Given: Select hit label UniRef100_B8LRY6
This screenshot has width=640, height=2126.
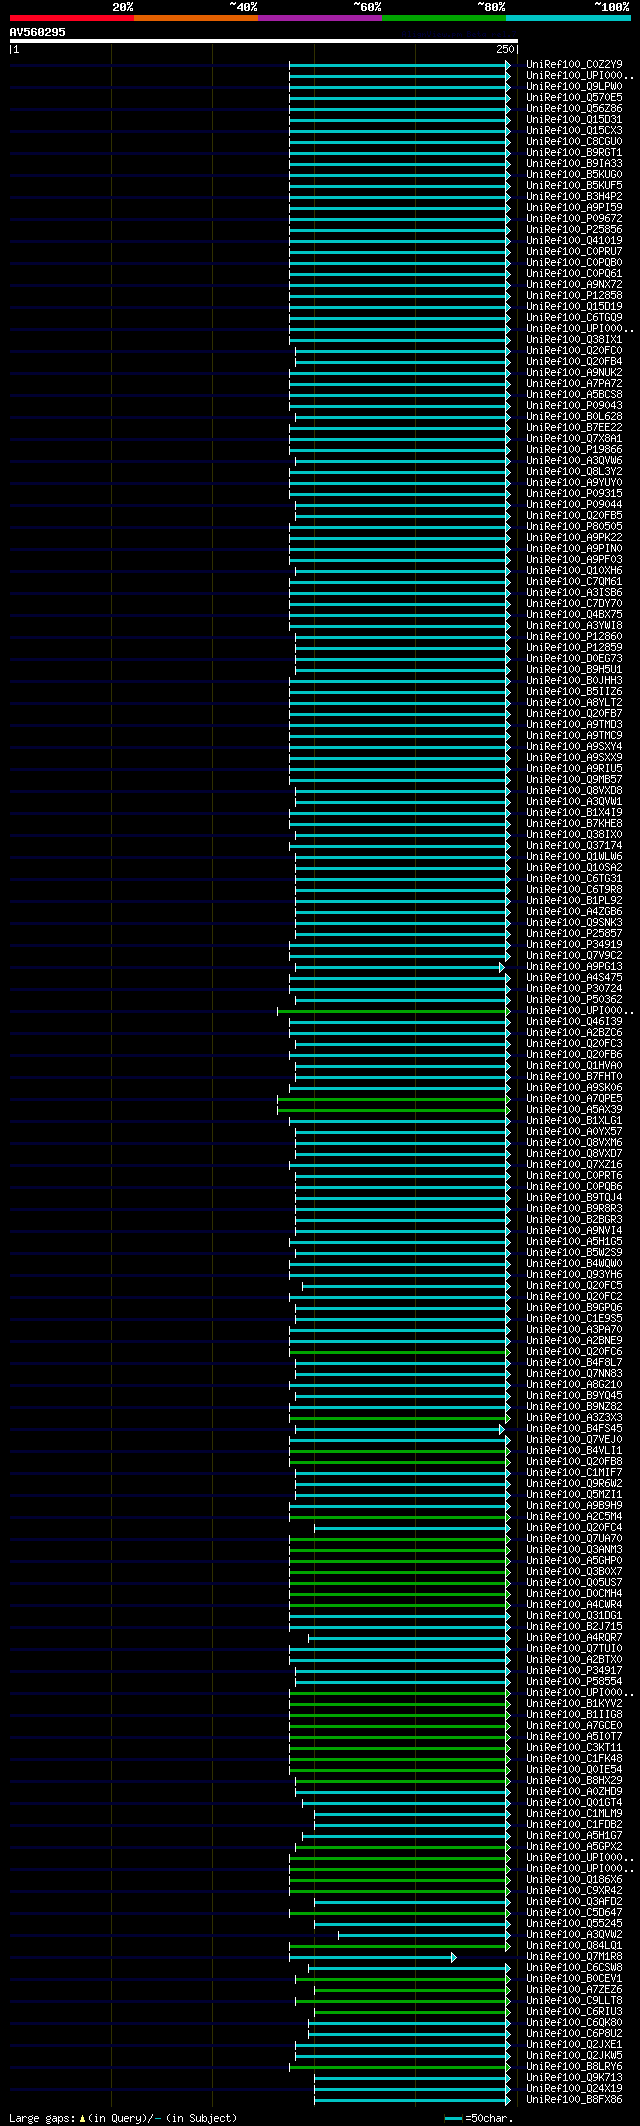Looking at the screenshot, I should coord(574,2066).
